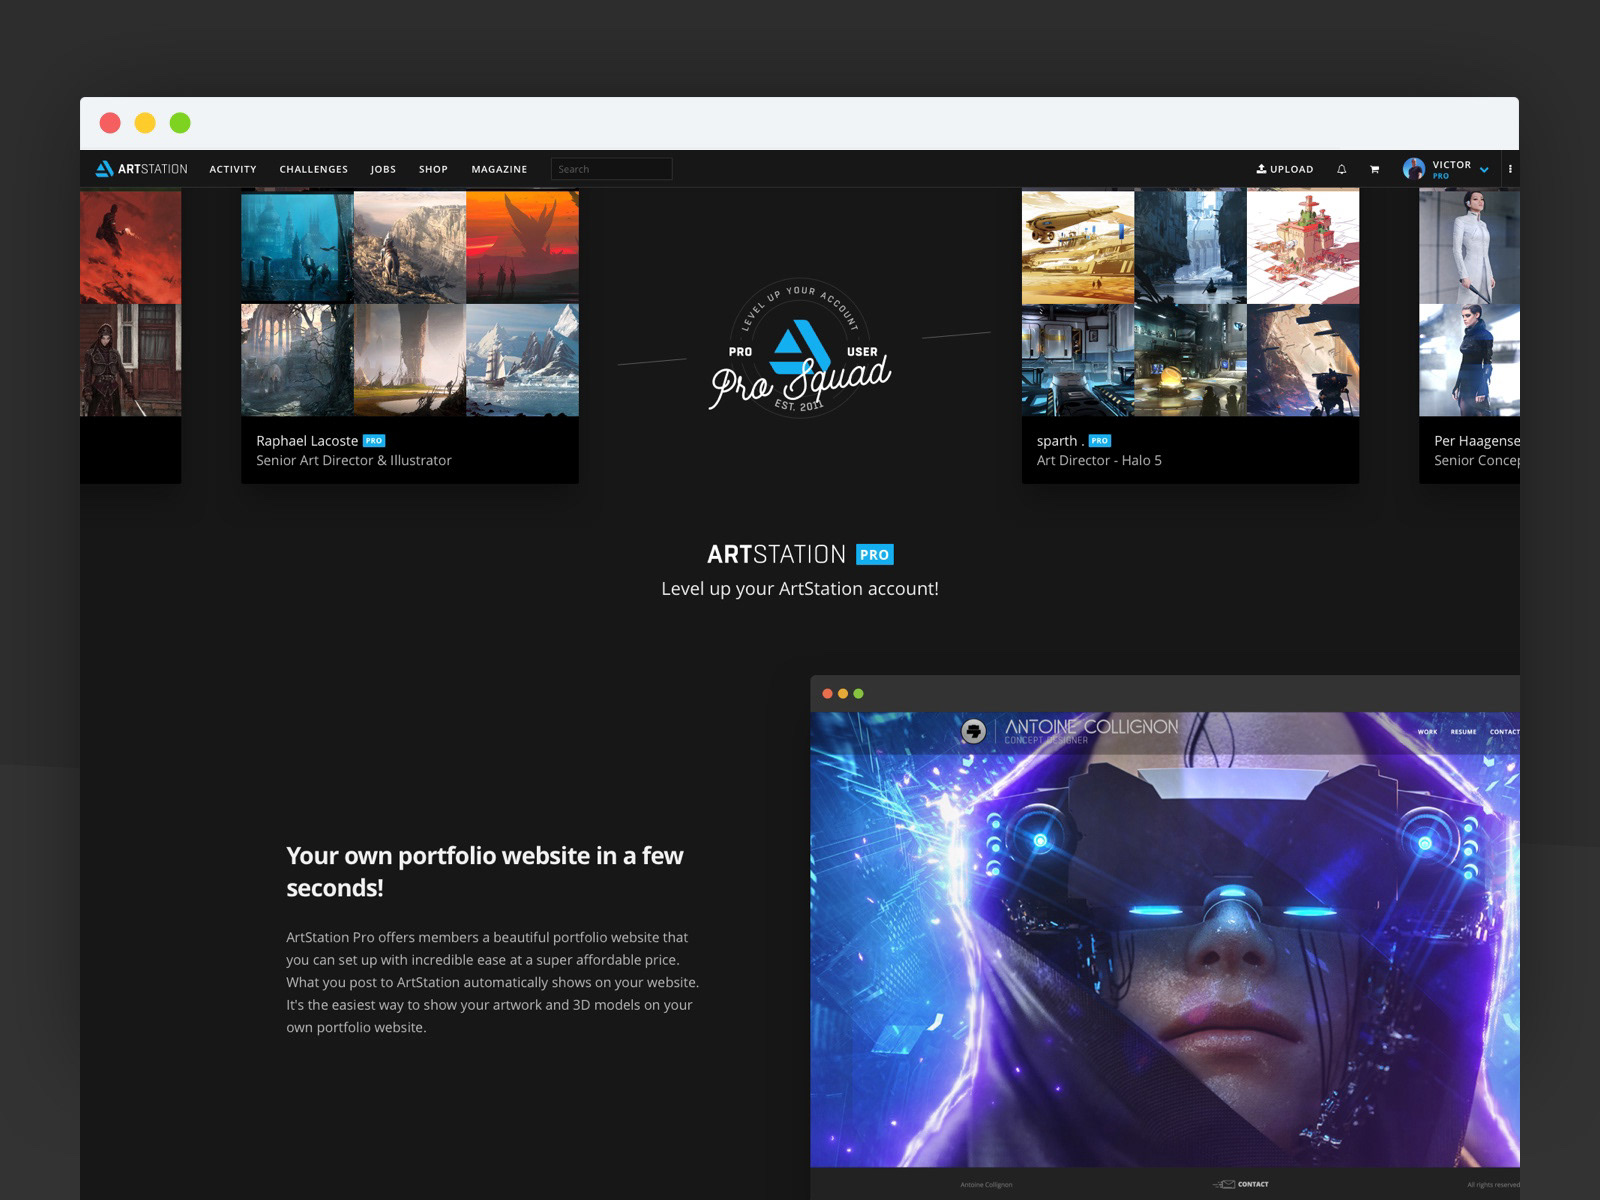Open Work tab in portfolio preview

click(1427, 732)
